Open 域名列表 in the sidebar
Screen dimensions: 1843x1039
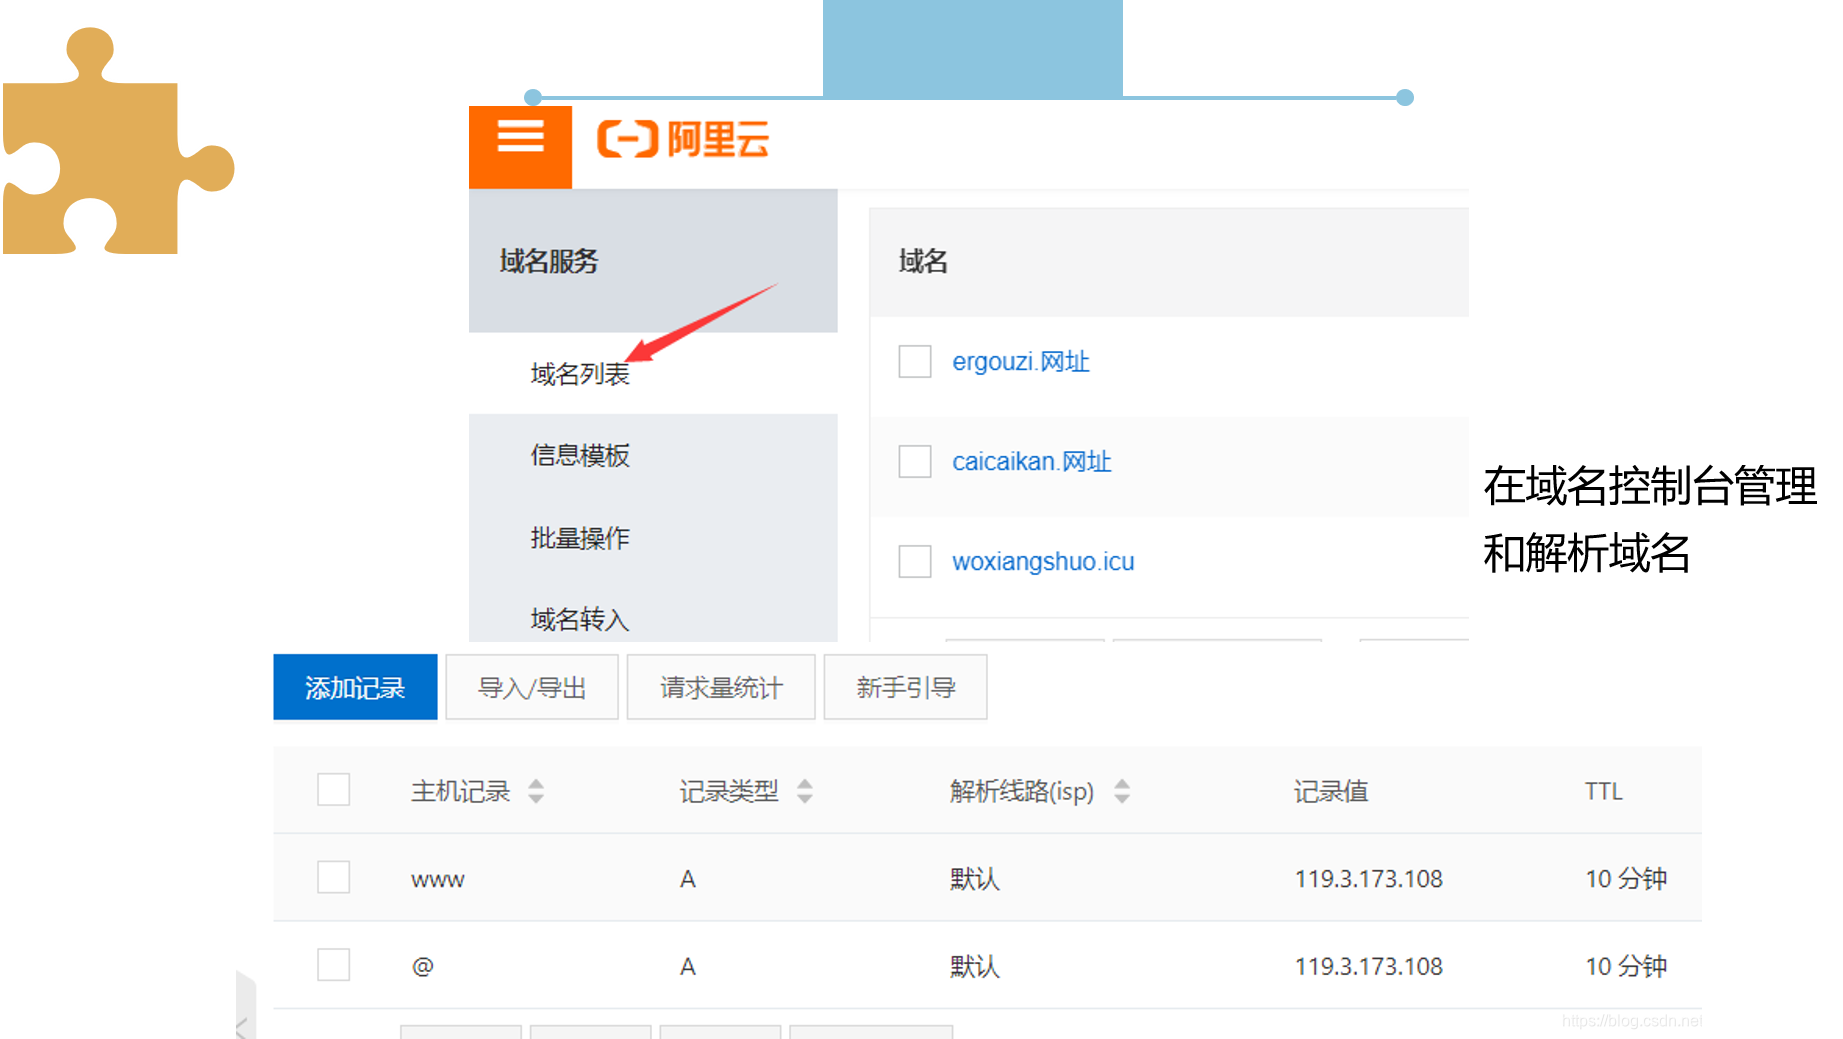point(580,374)
